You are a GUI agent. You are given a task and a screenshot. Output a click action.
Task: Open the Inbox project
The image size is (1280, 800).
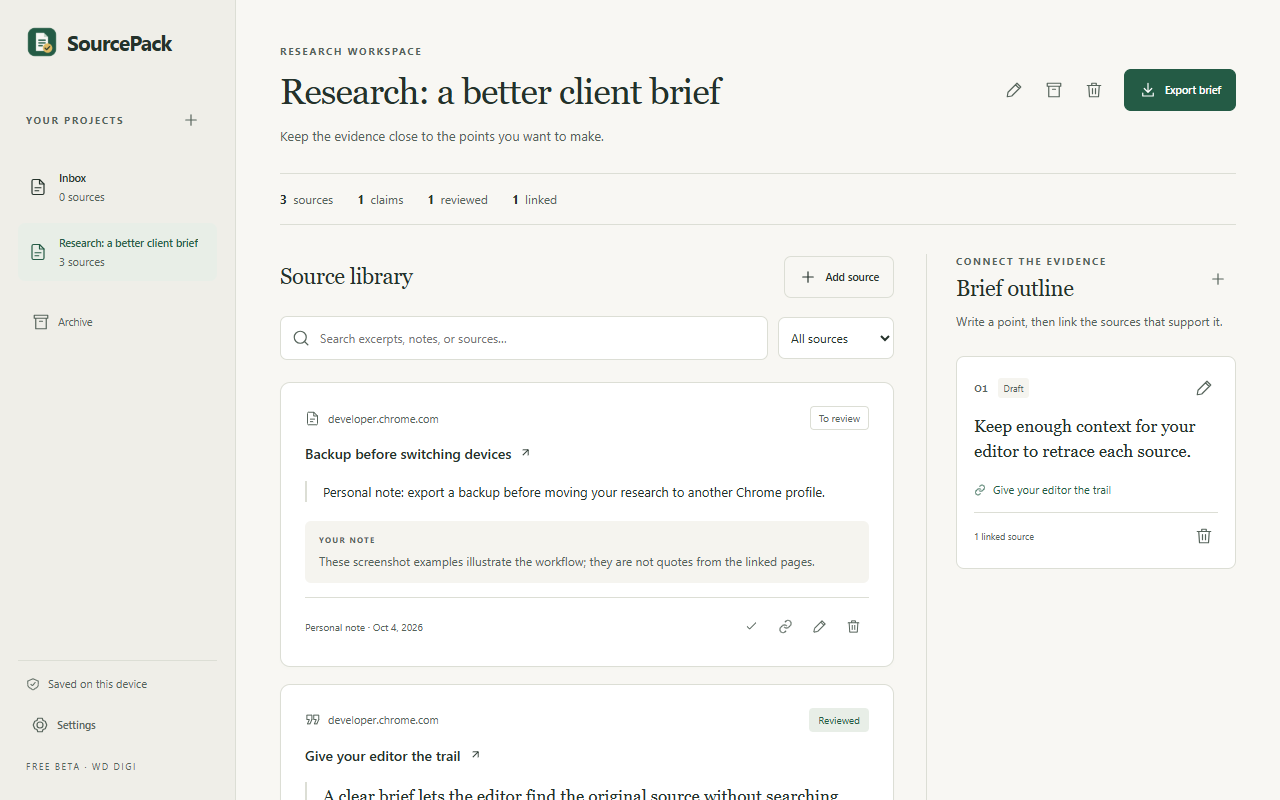coord(117,187)
